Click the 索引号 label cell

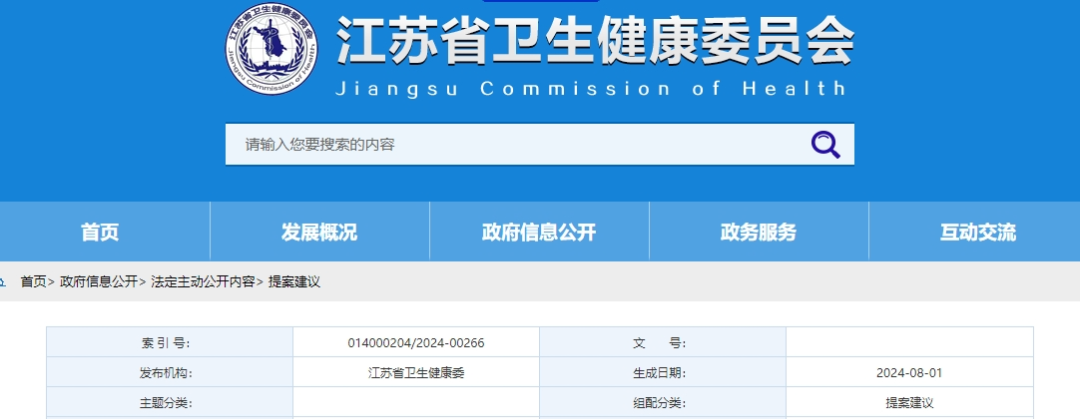pos(169,343)
